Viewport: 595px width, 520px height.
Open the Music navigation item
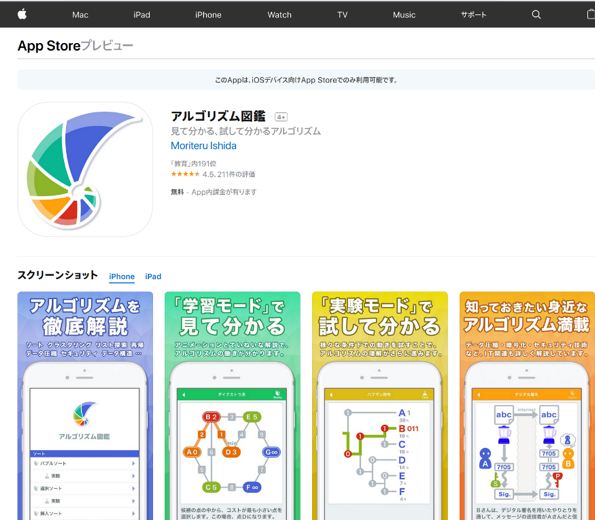[404, 15]
